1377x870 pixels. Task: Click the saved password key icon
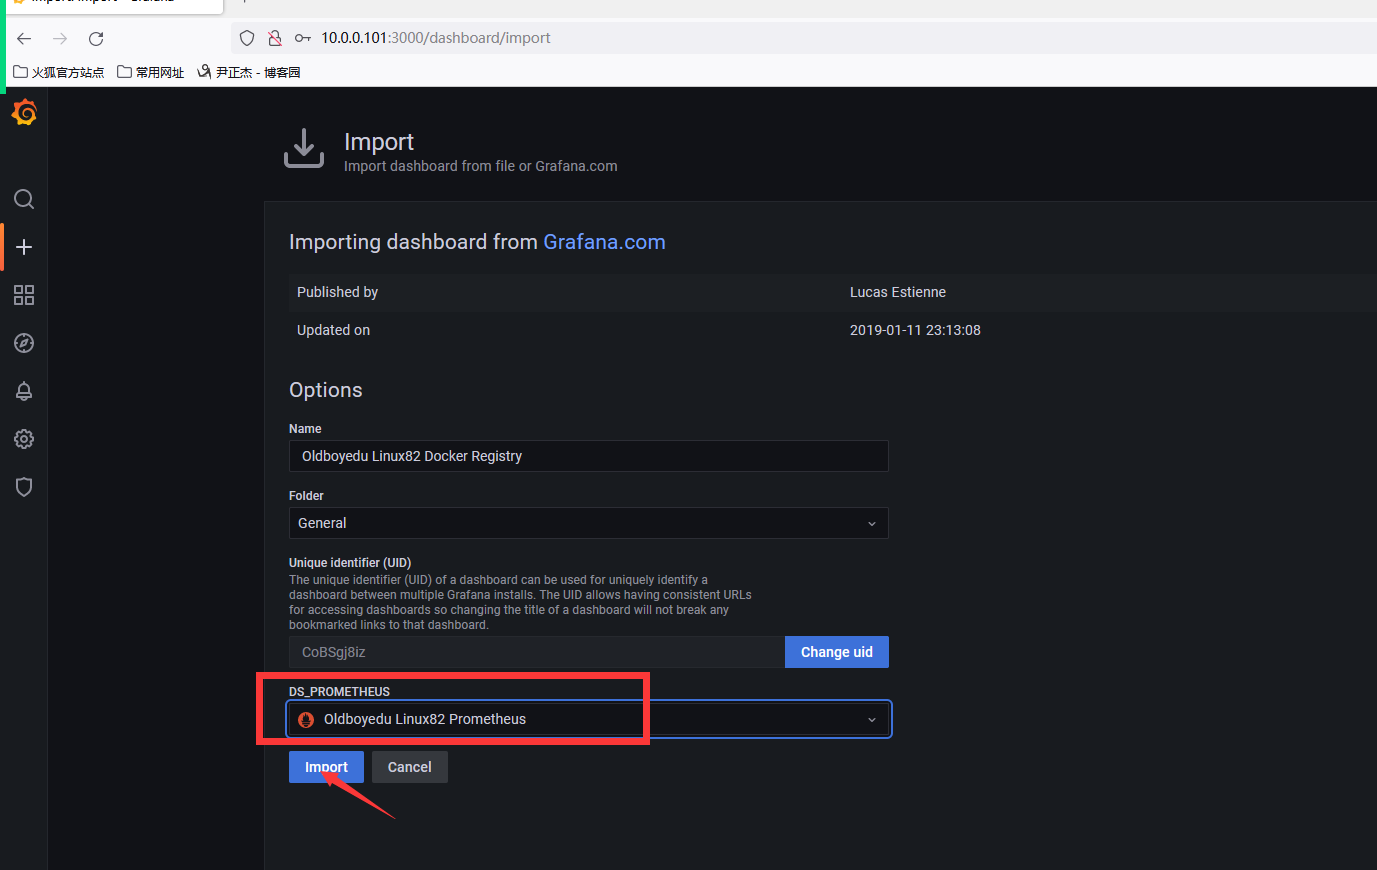tap(302, 38)
